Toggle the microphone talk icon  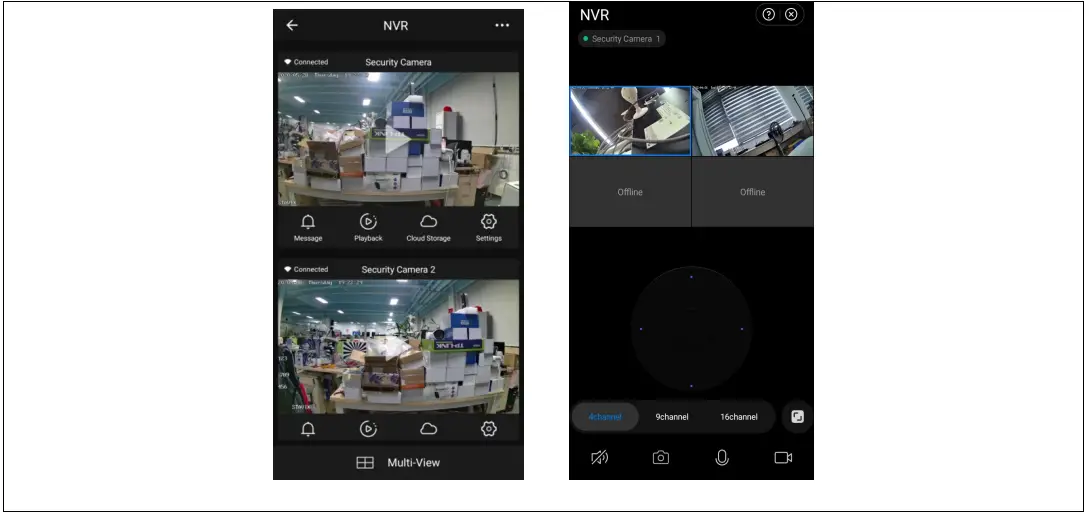[x=722, y=458]
